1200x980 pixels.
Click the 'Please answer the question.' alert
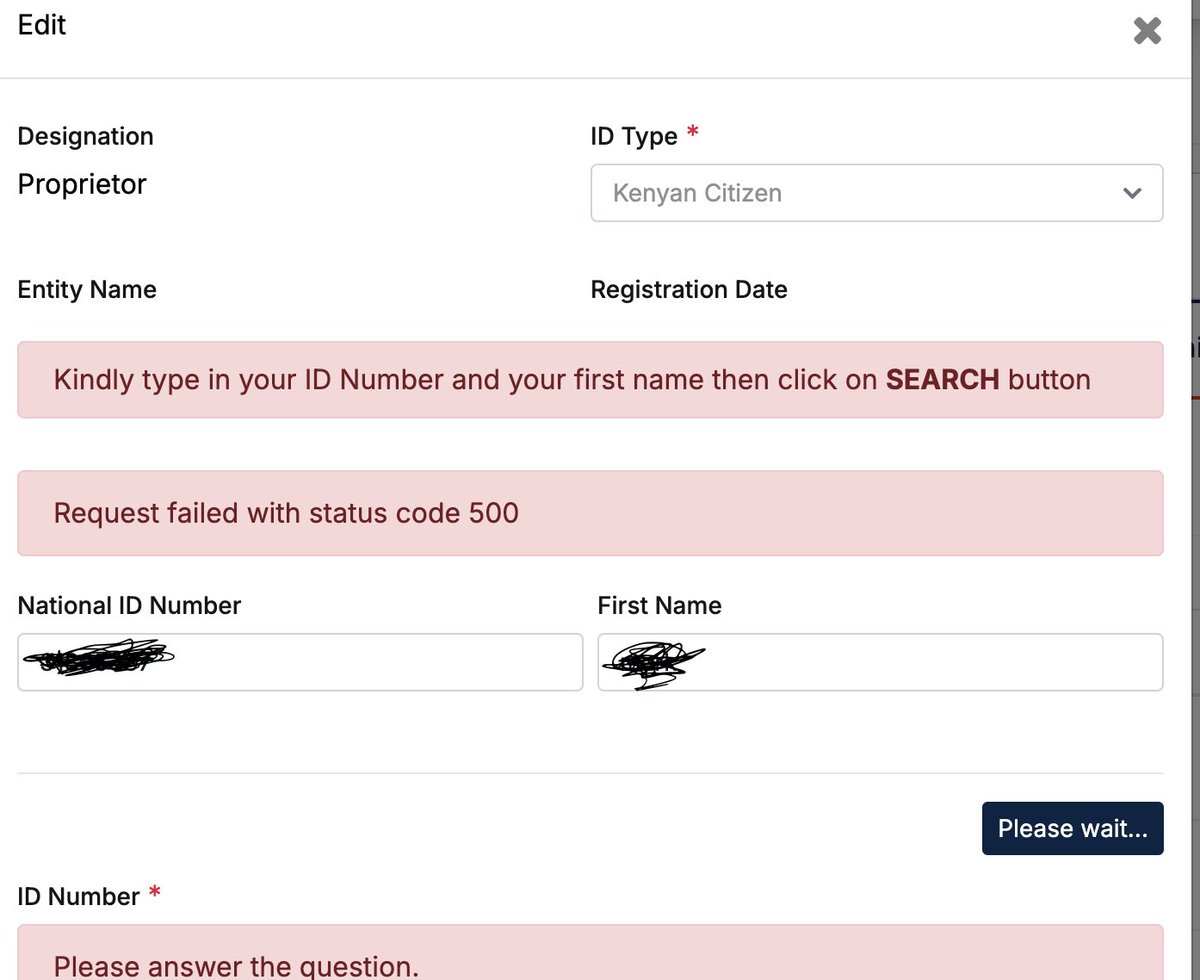click(x=590, y=953)
